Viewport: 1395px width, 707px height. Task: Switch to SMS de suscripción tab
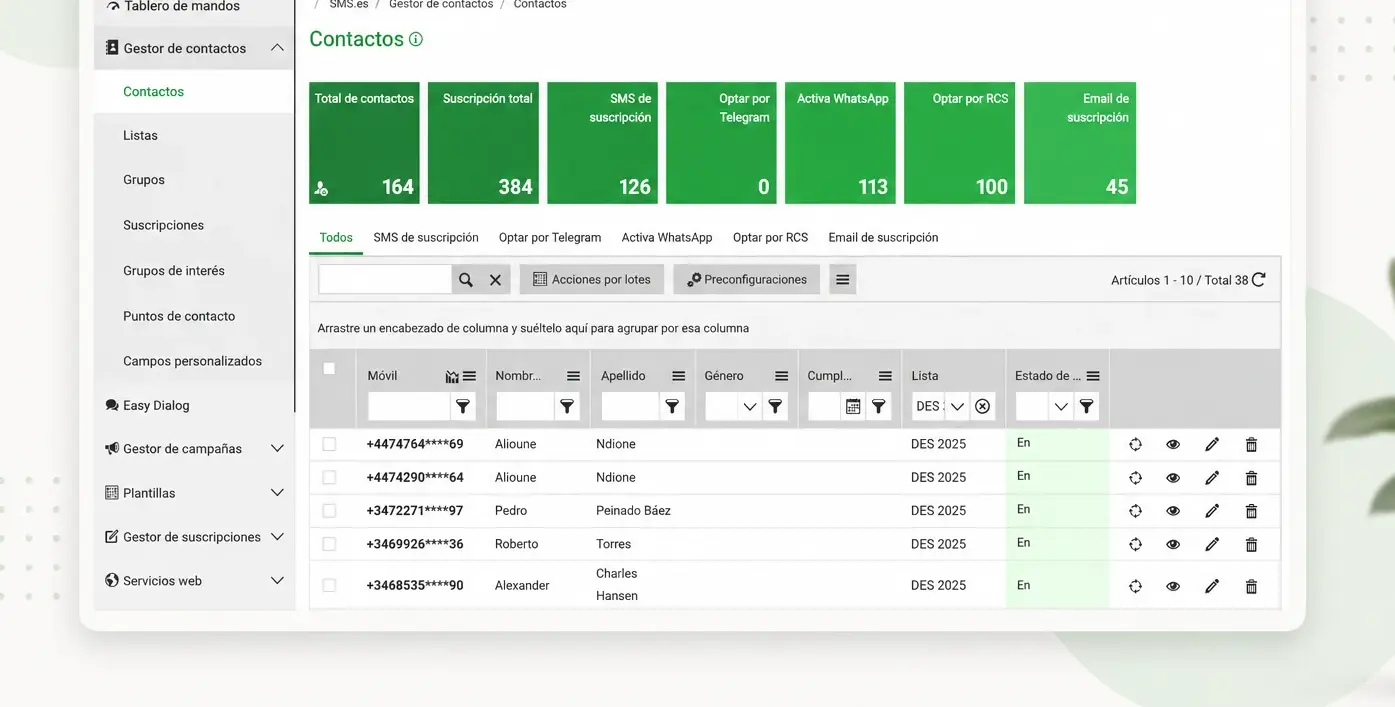click(x=426, y=238)
